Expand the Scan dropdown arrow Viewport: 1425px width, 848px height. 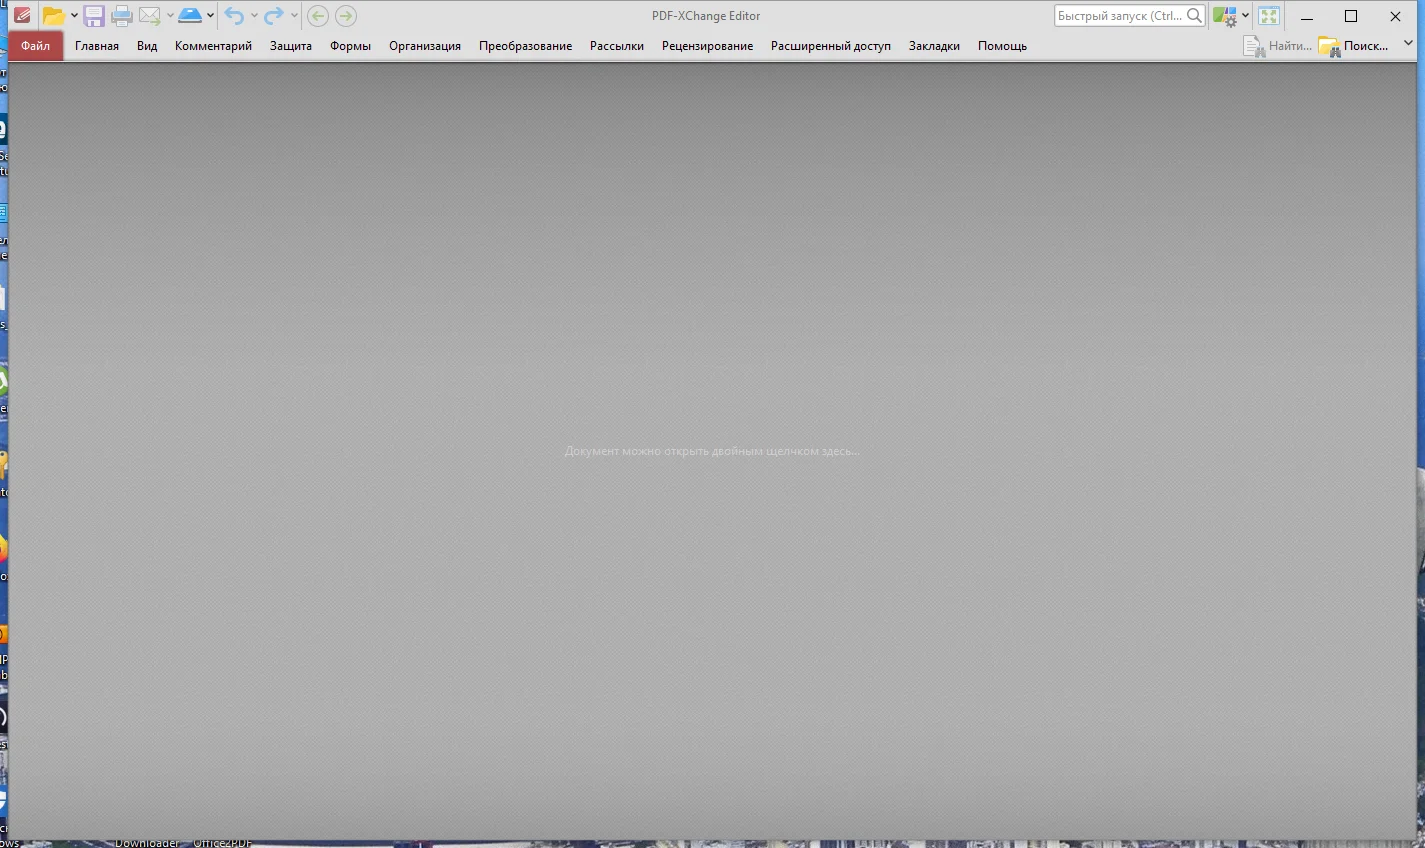(210, 16)
